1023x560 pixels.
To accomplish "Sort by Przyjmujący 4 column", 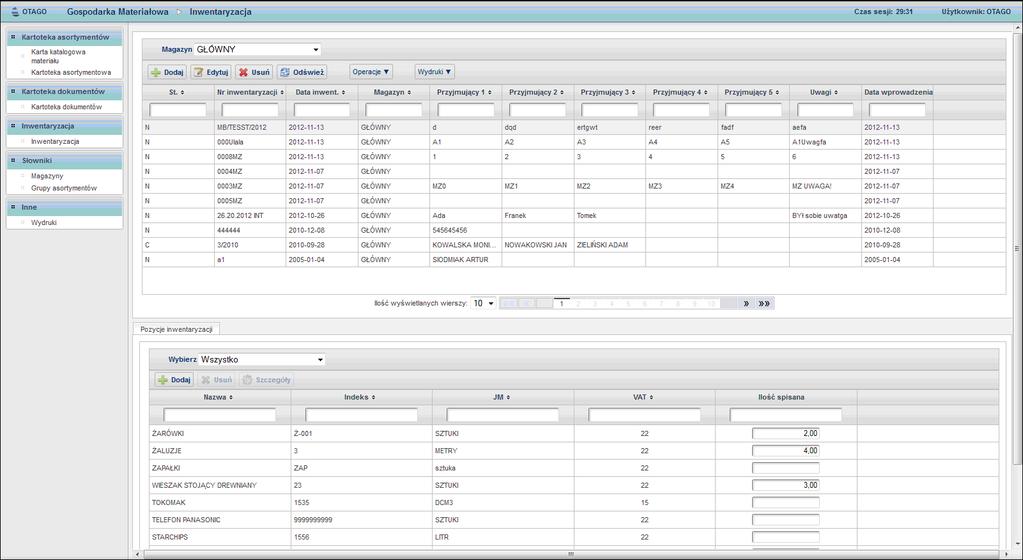I will tap(680, 92).
